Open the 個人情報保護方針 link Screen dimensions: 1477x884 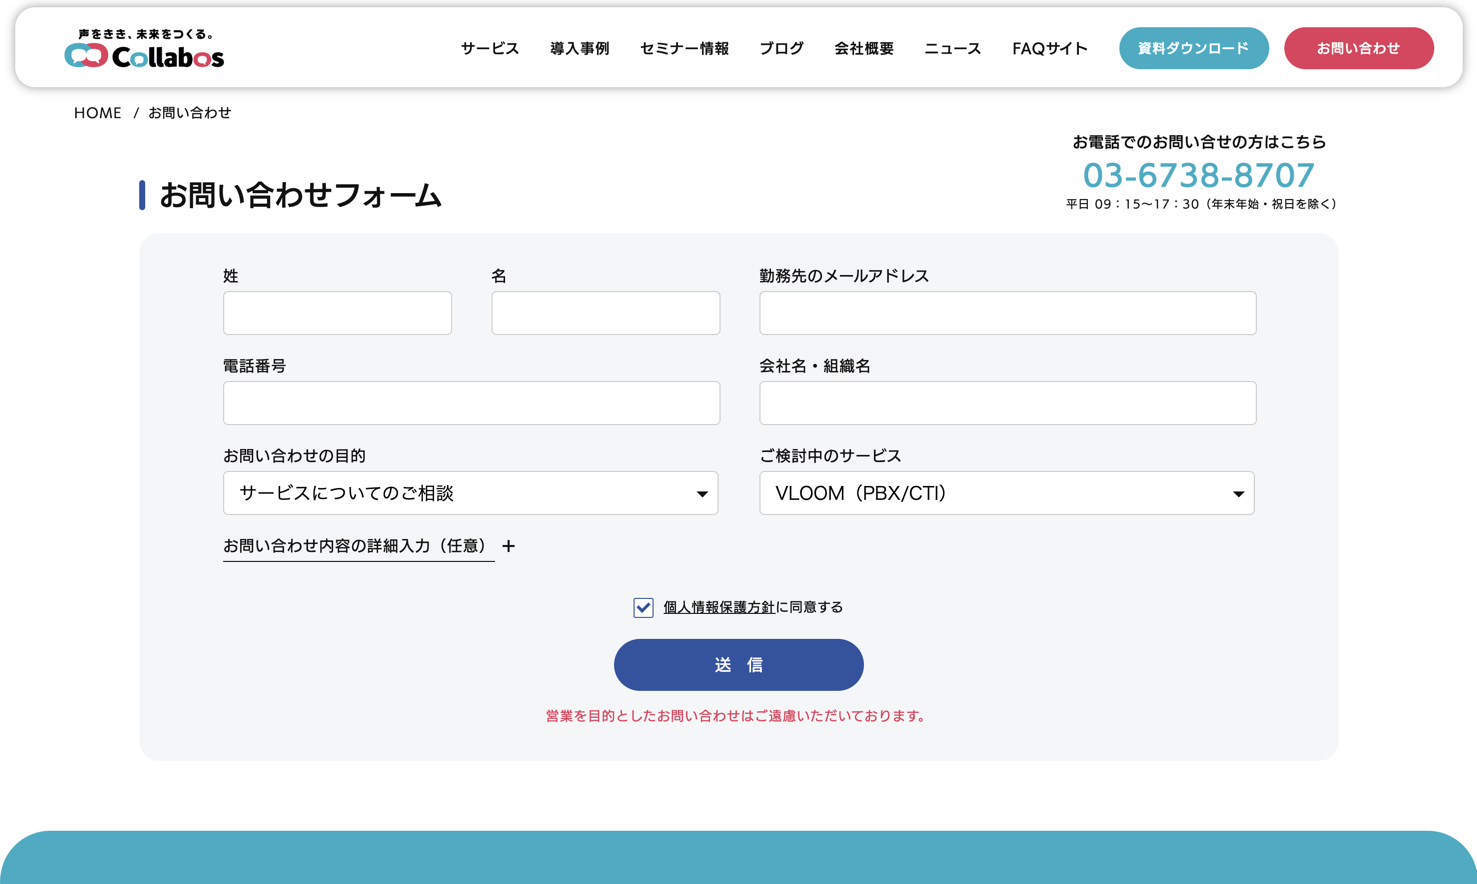coord(718,607)
